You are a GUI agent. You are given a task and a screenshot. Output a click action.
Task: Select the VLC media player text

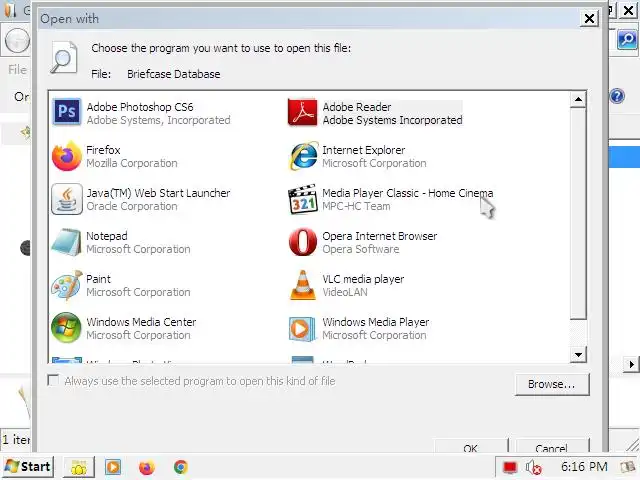pyautogui.click(x=363, y=279)
